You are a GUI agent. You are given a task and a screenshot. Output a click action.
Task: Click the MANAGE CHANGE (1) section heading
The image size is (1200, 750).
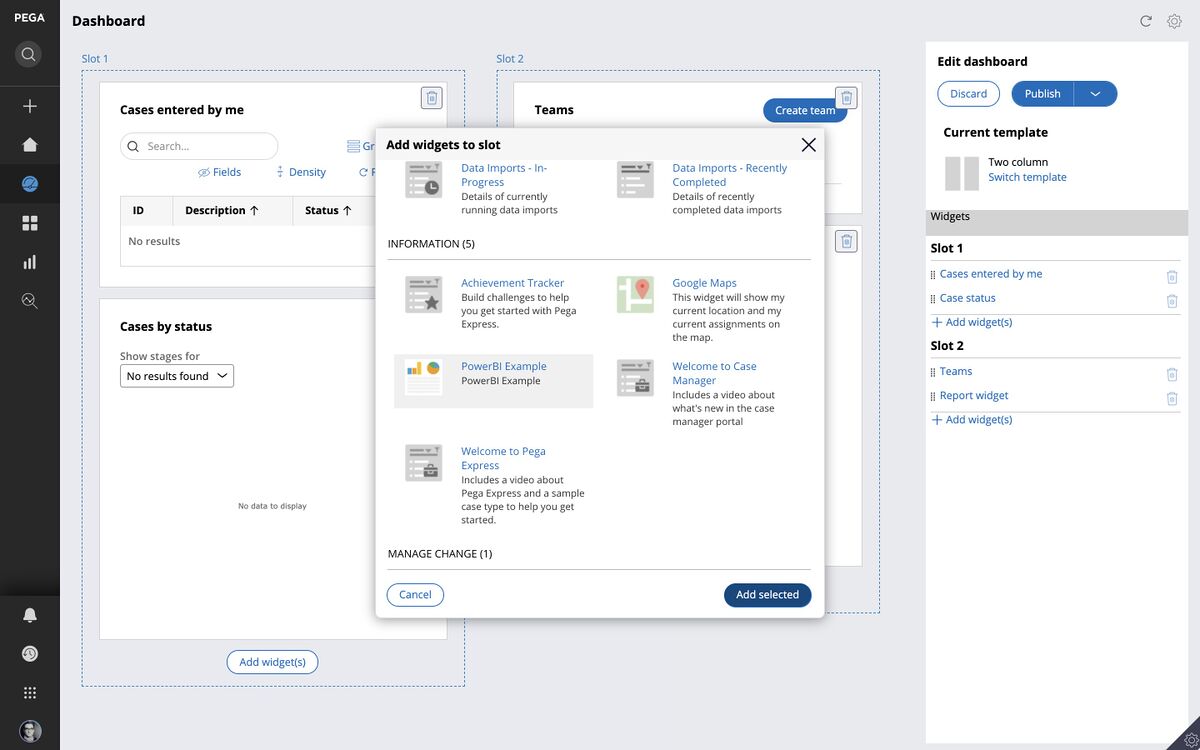440,554
